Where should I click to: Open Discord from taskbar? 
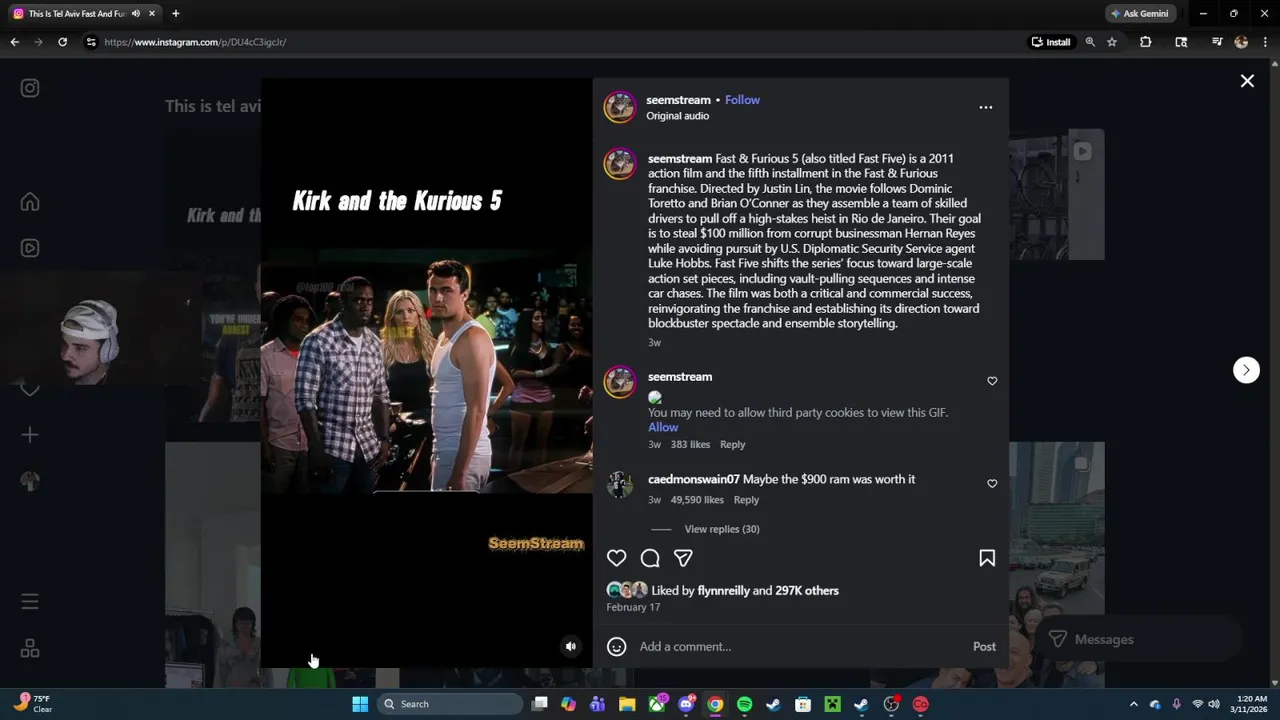686,704
